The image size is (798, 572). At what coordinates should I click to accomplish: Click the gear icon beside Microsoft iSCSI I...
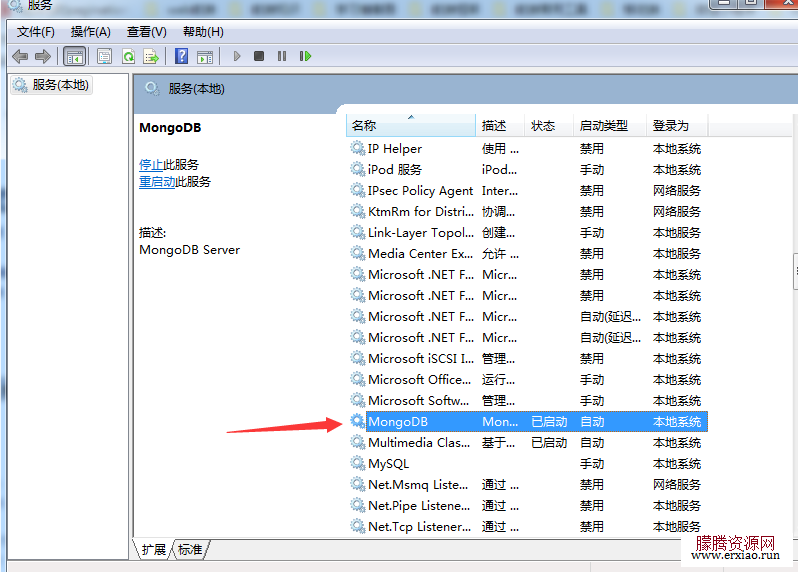tap(358, 359)
